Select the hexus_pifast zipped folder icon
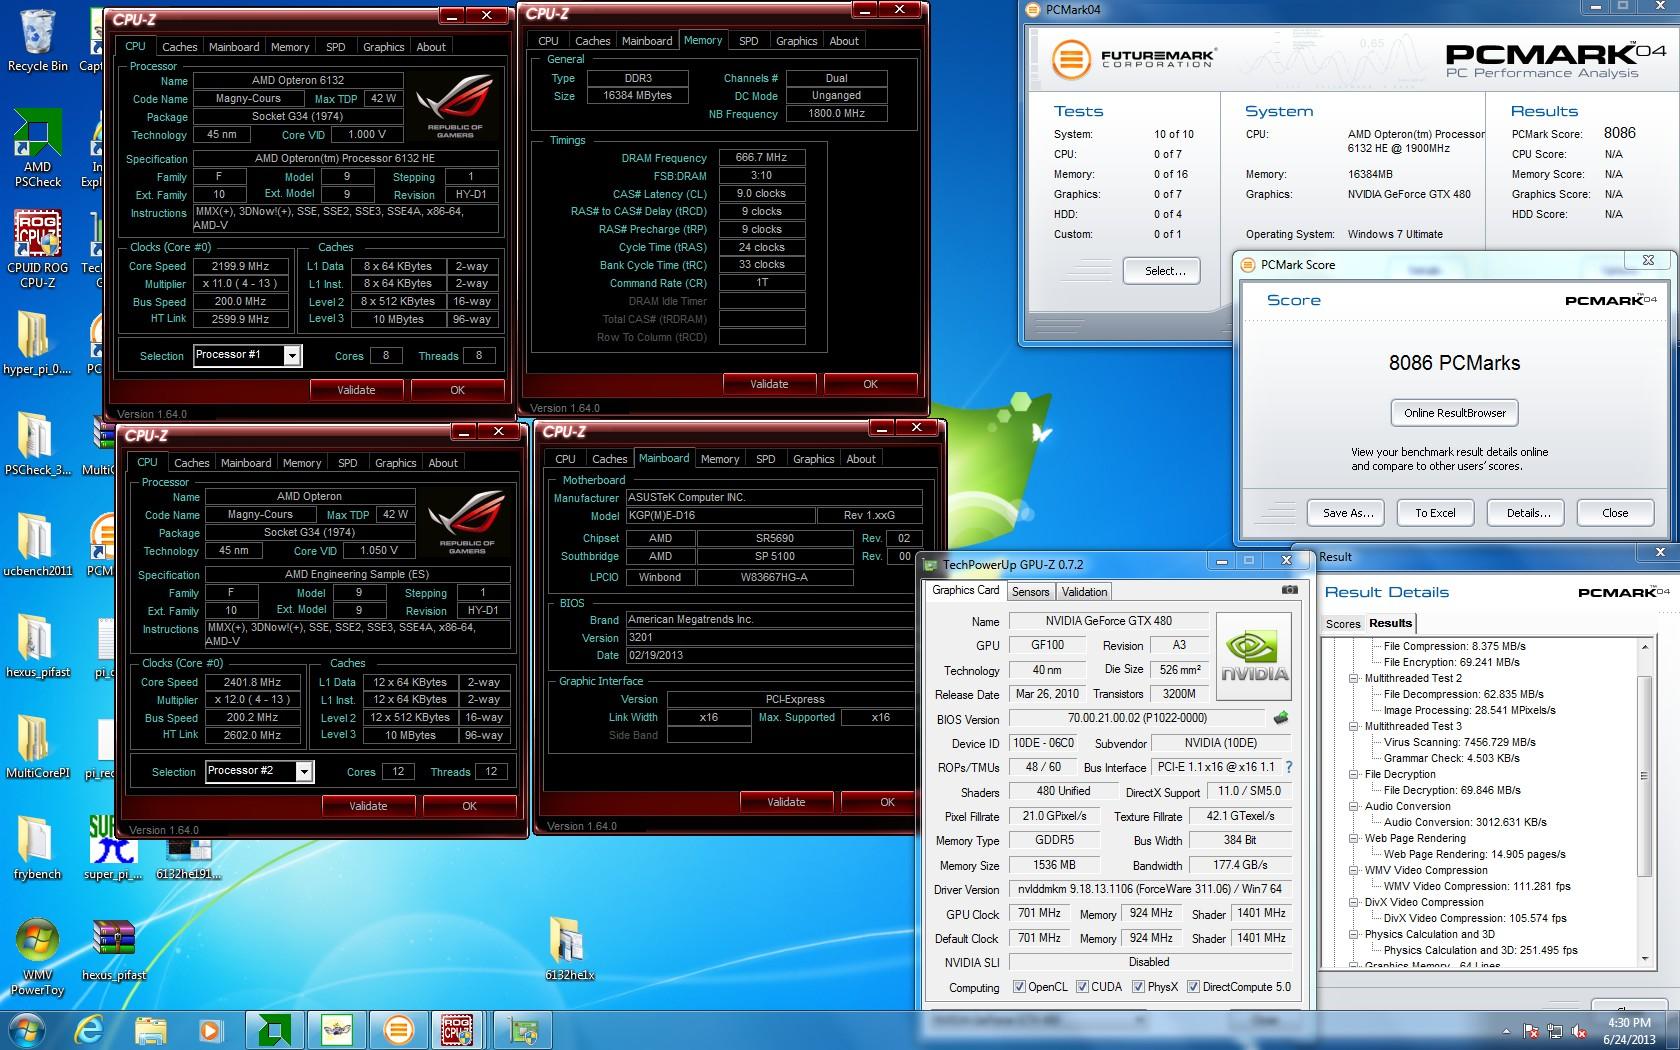 [37, 645]
